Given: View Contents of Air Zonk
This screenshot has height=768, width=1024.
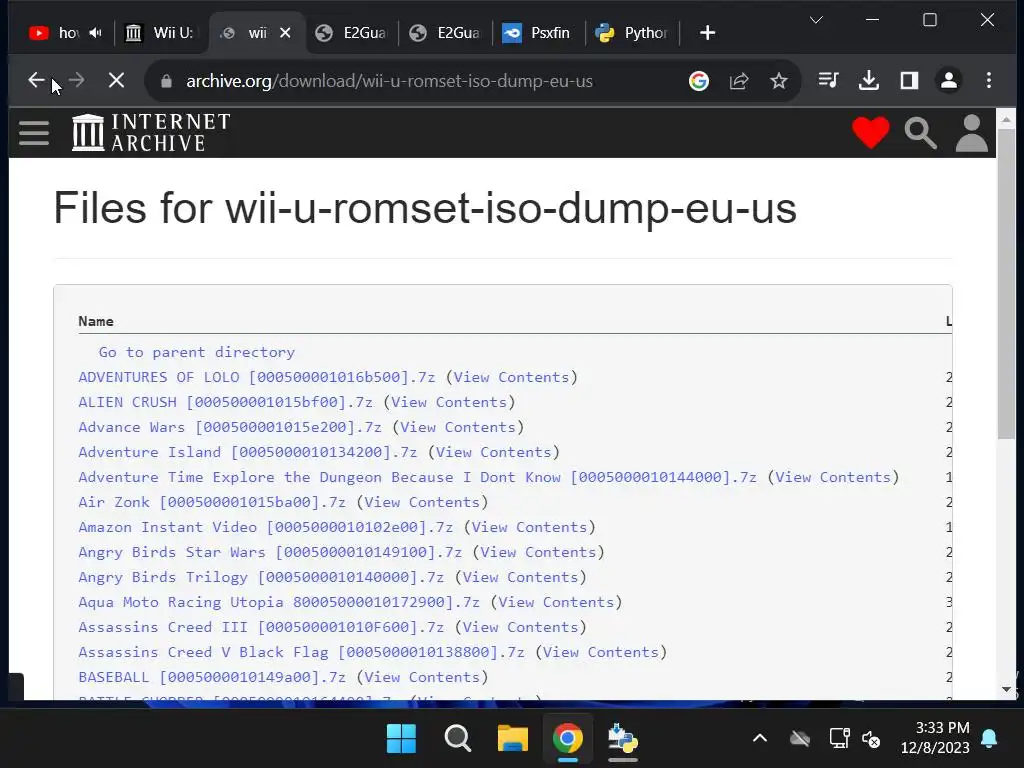Looking at the screenshot, I should pos(423,502).
